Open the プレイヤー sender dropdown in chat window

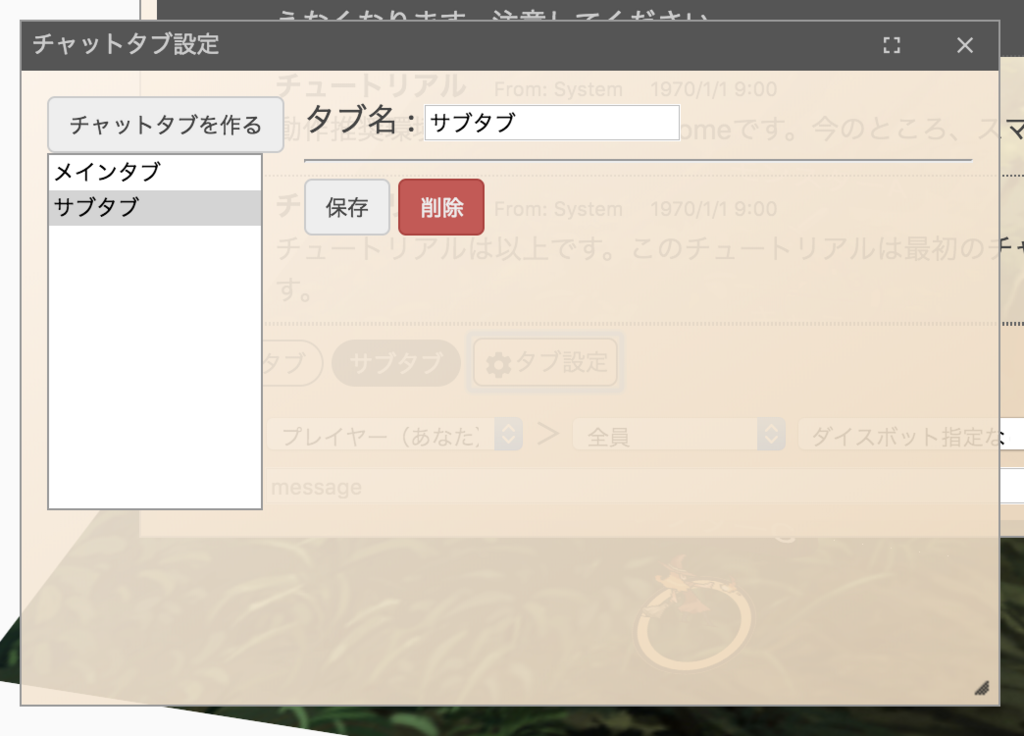395,435
